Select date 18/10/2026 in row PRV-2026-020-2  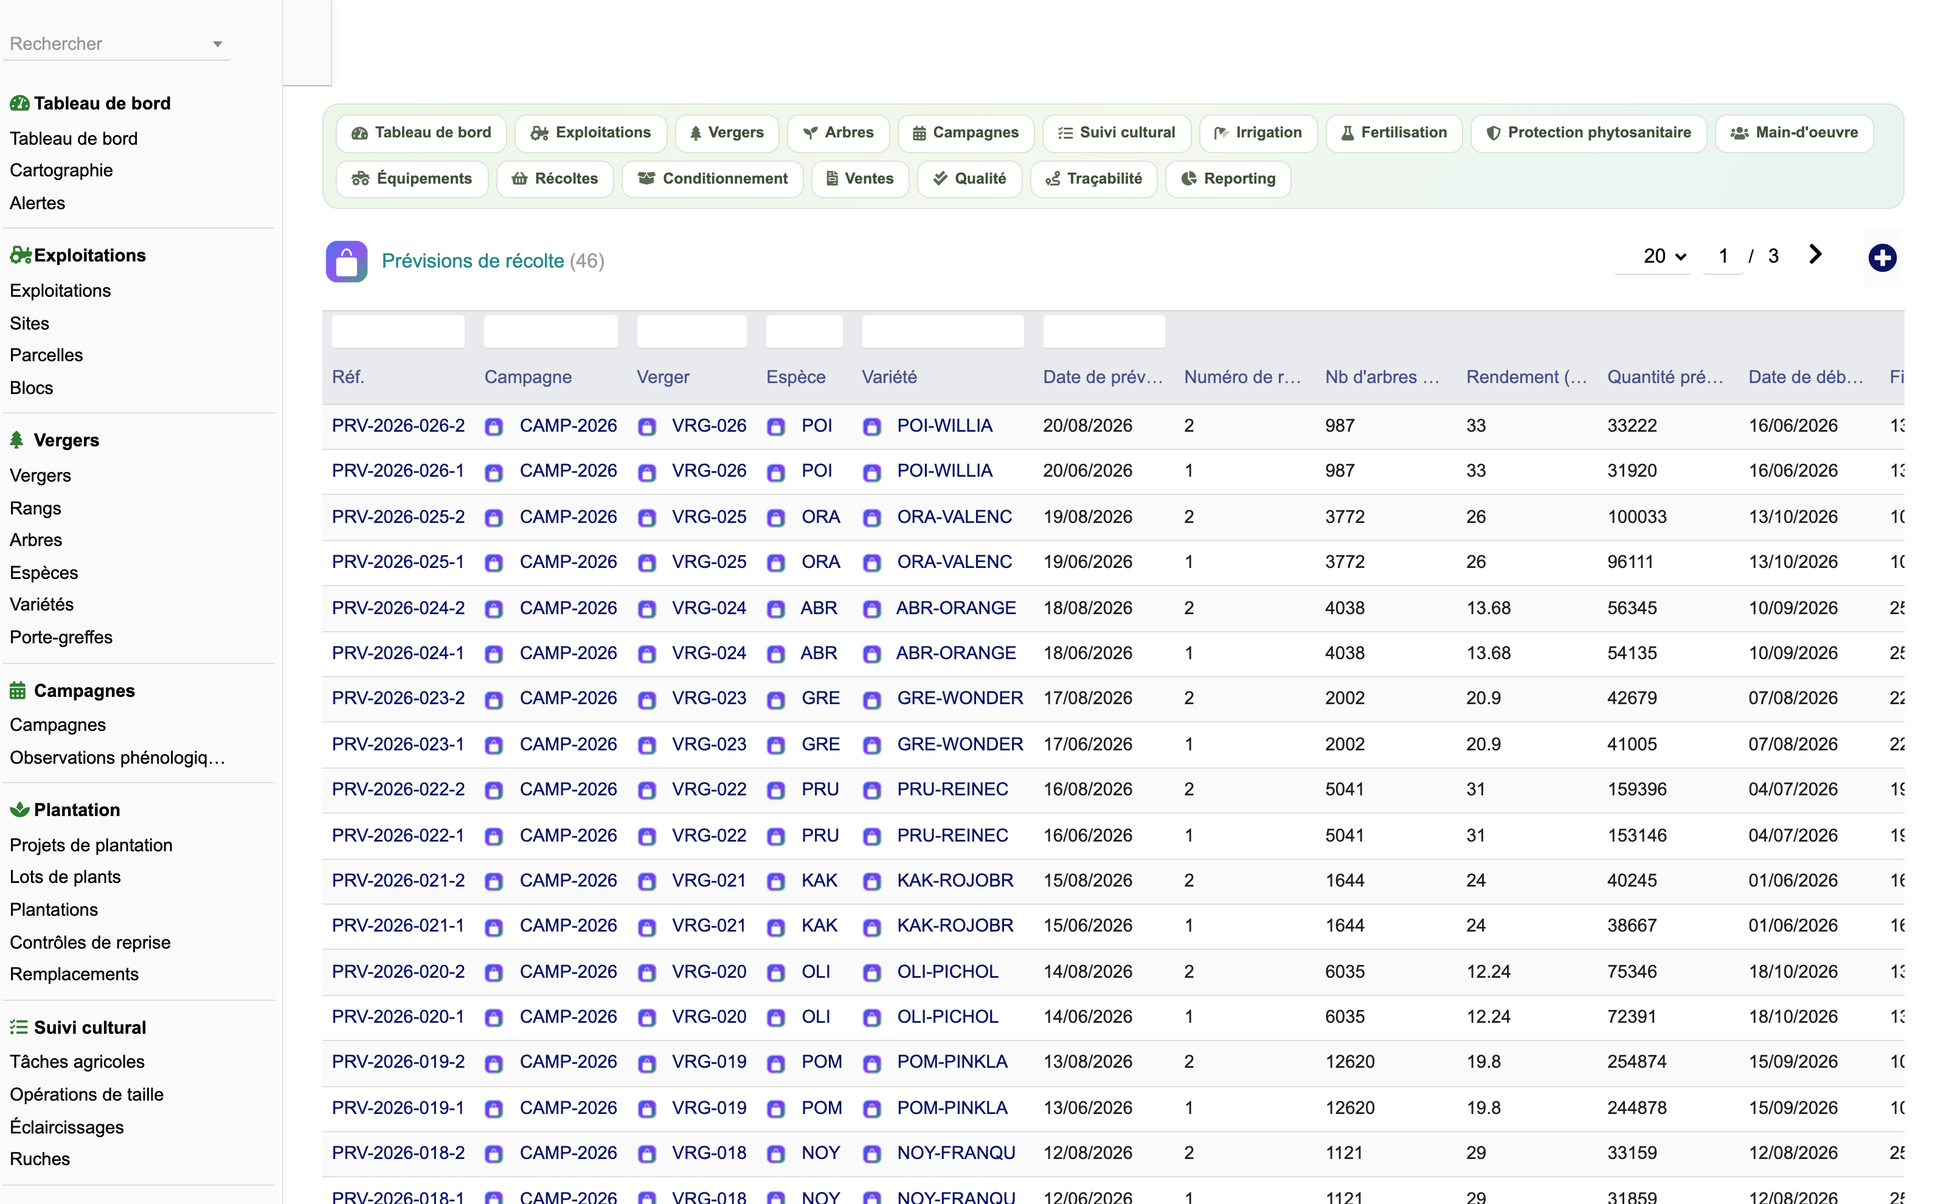coord(1793,972)
